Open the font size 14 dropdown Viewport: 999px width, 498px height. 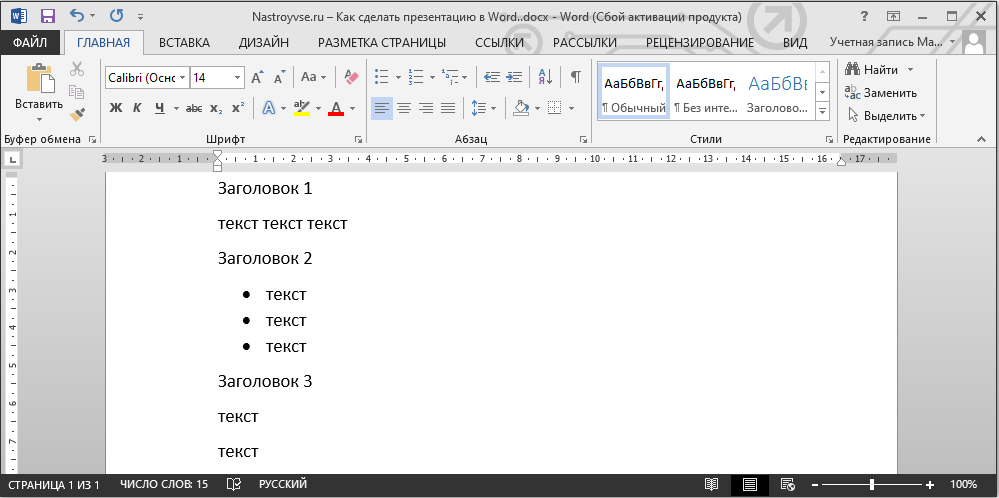238,78
